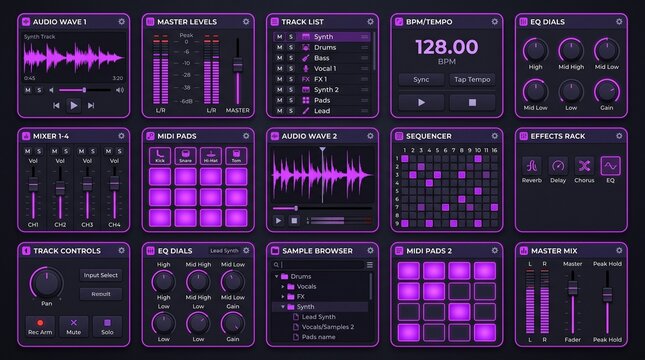This screenshot has width=645, height=360.
Task: Open settings gear of Track List panel
Action: click(x=370, y=21)
